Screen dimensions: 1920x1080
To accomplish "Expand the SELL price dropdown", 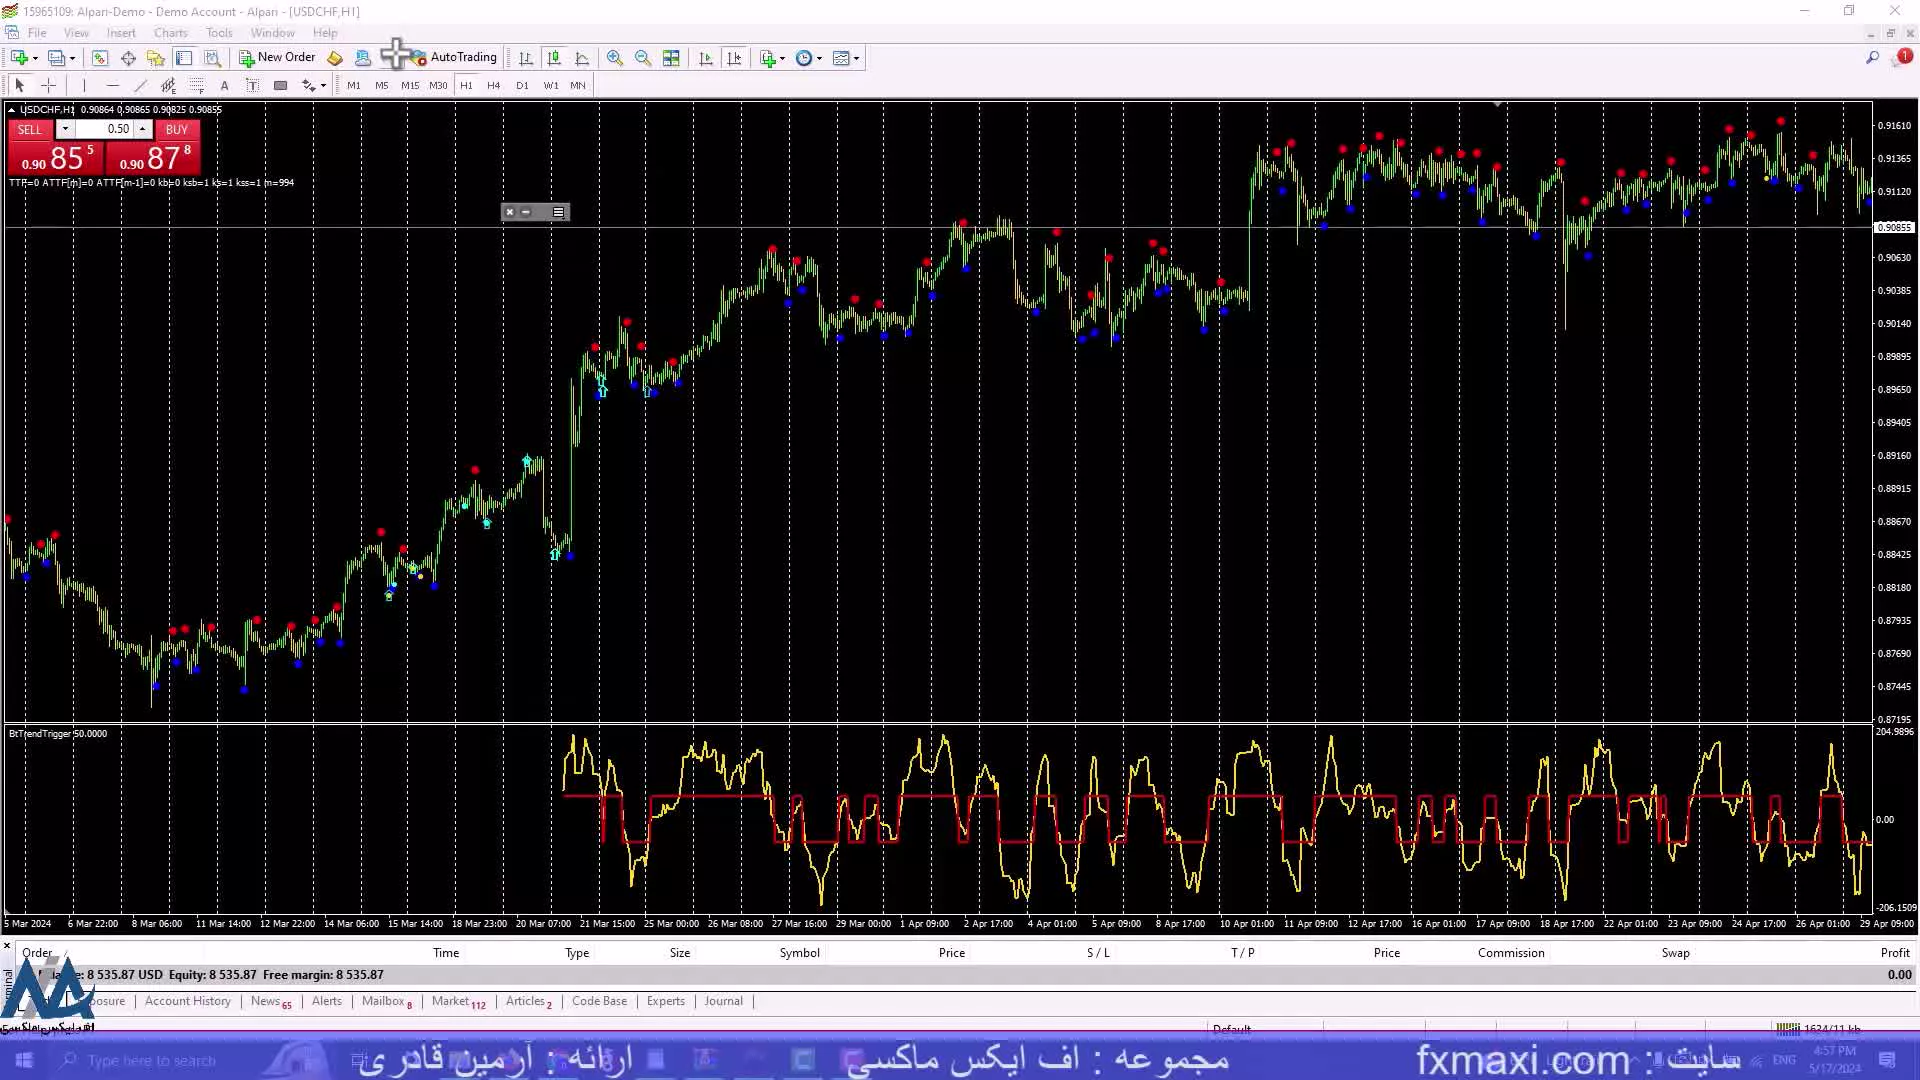I will (65, 129).
